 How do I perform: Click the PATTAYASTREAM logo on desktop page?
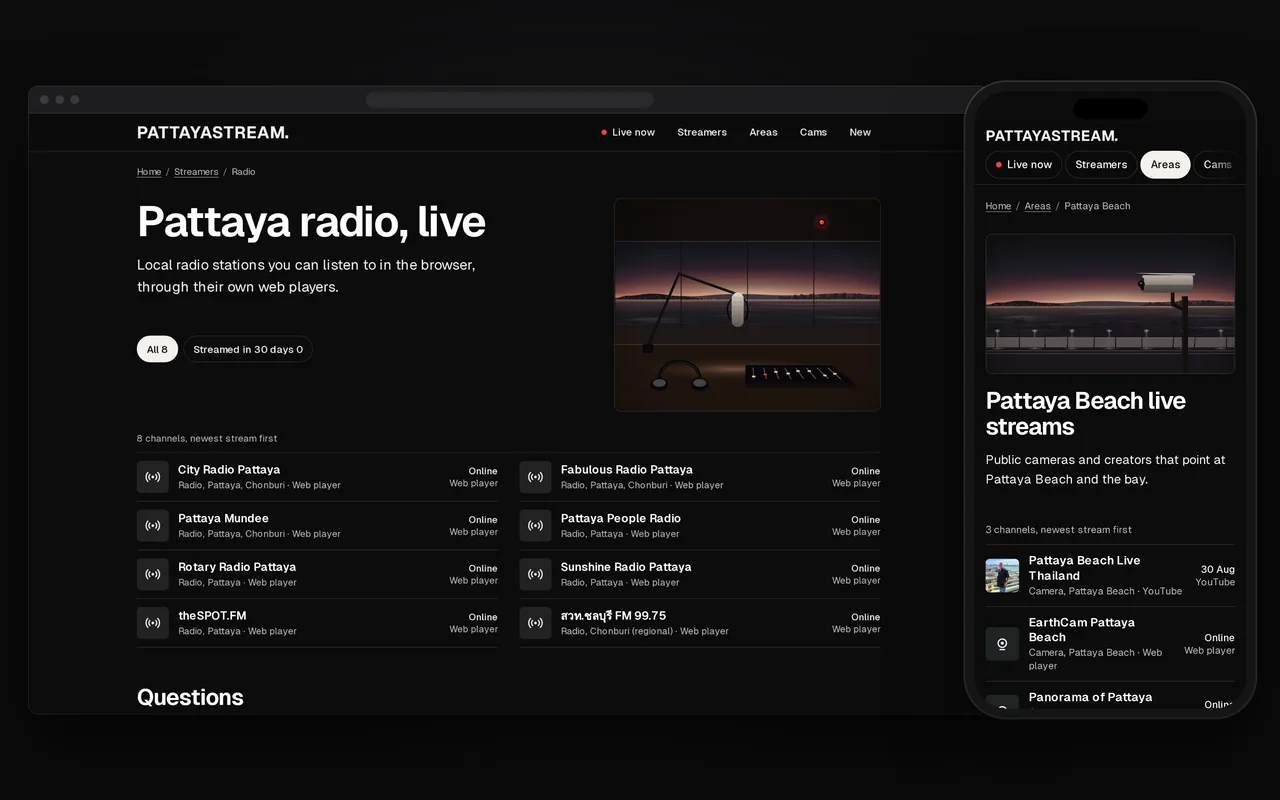coord(213,132)
